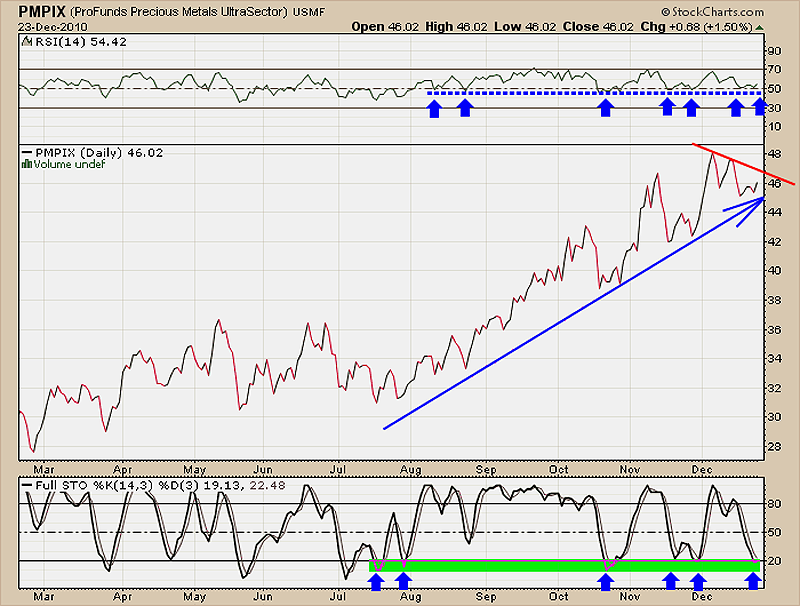Click Oct on the stochastic panel date axis
The height and width of the screenshot is (606, 800).
coord(559,596)
